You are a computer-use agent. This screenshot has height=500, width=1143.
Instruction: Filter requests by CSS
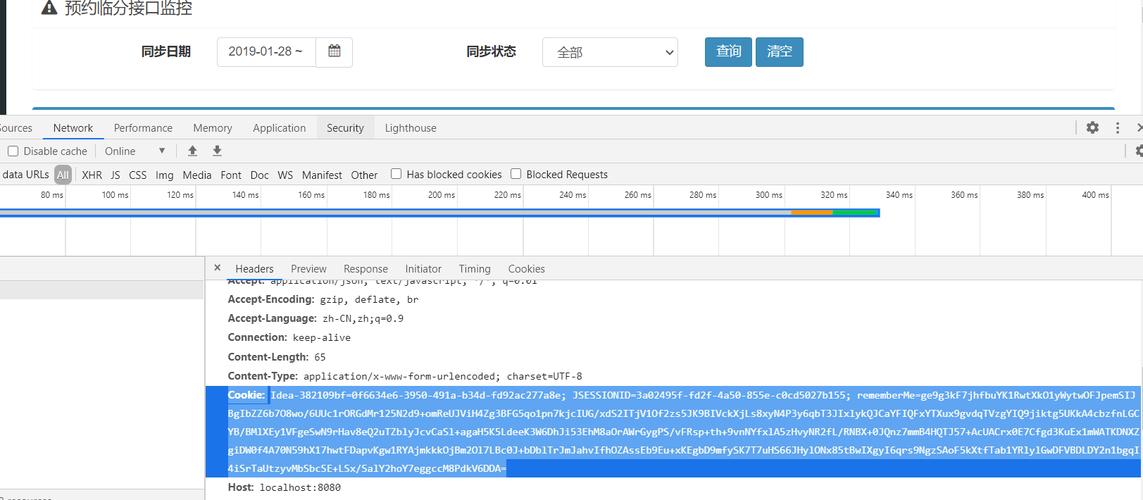point(138,175)
